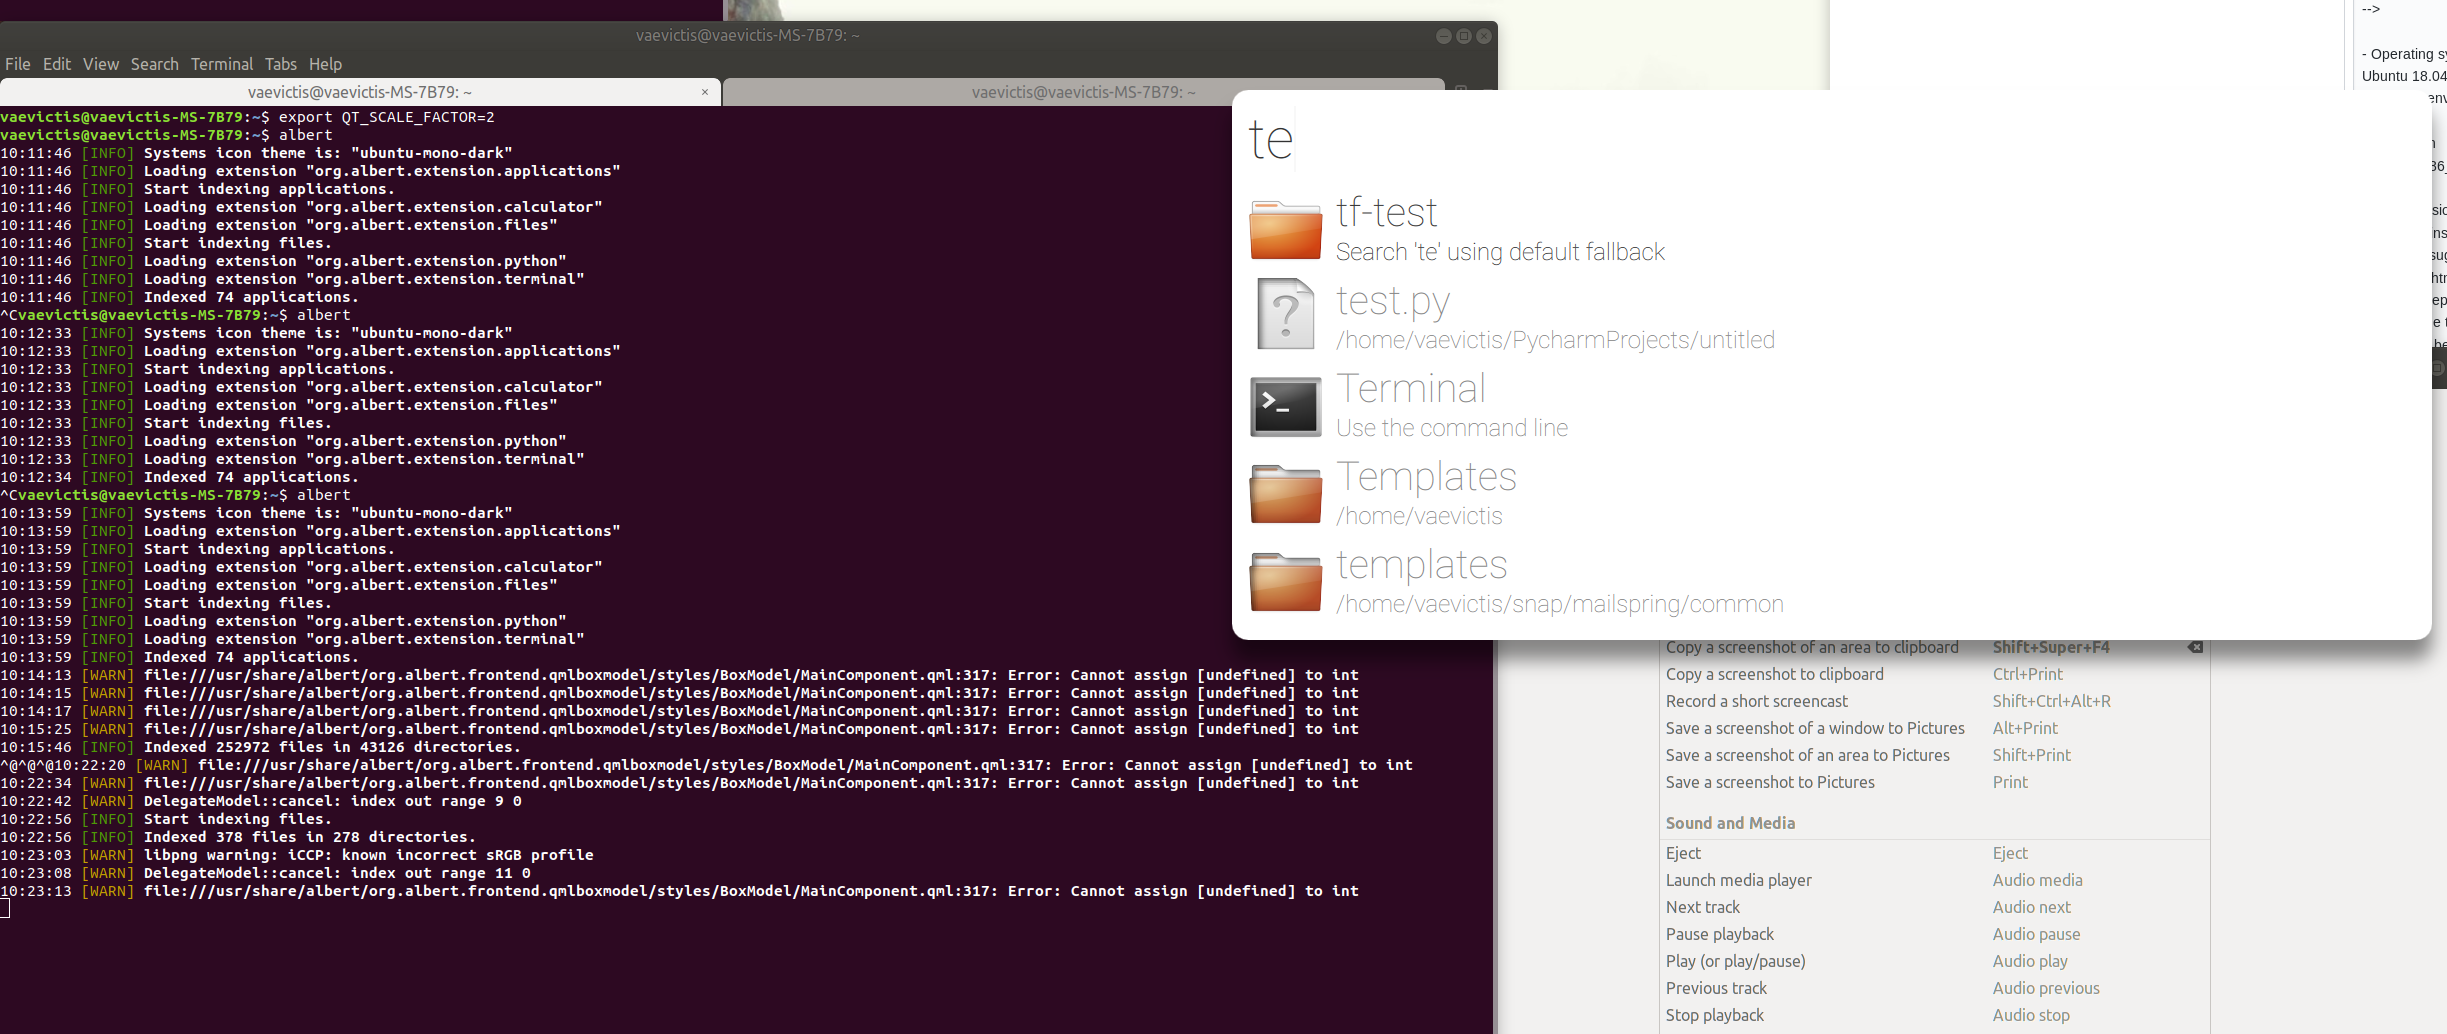
Task: Open the mailspring templates folder icon
Action: coord(1284,581)
